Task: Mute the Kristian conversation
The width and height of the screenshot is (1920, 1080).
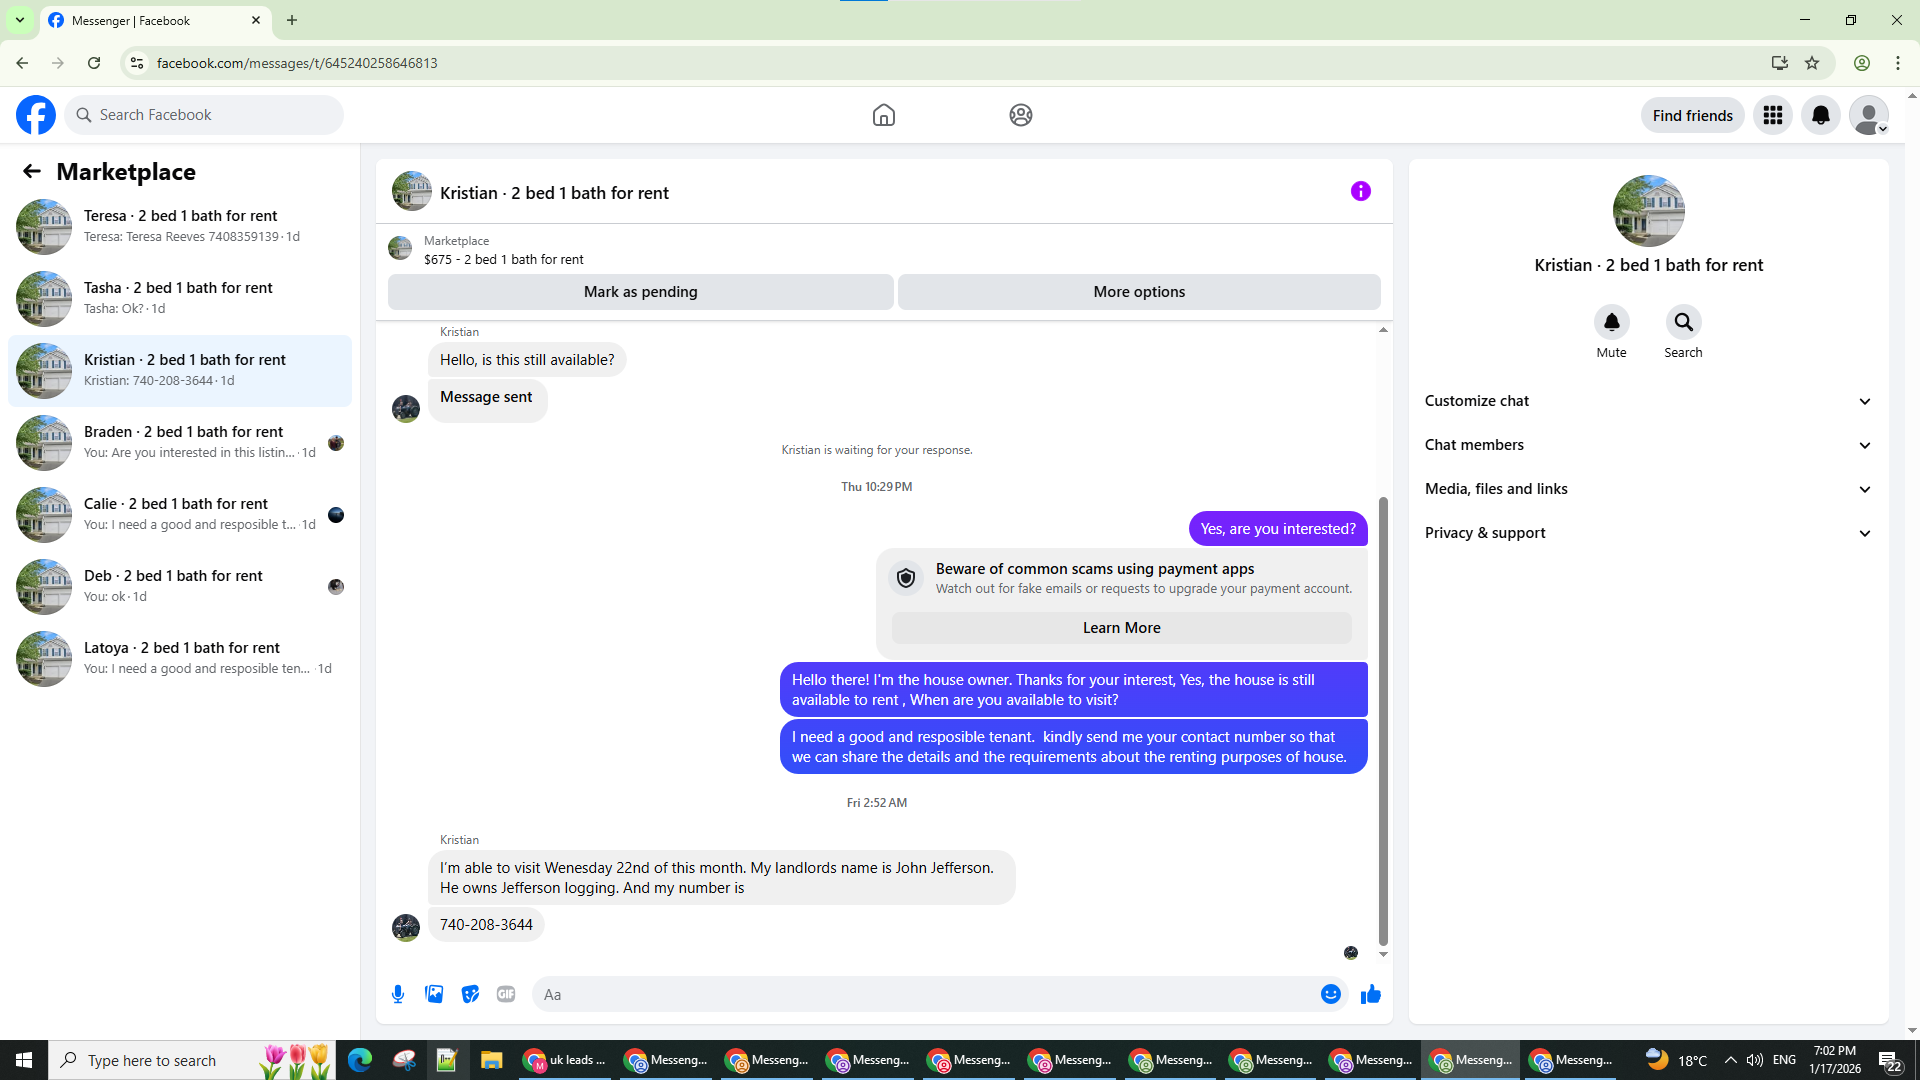Action: coord(1611,322)
